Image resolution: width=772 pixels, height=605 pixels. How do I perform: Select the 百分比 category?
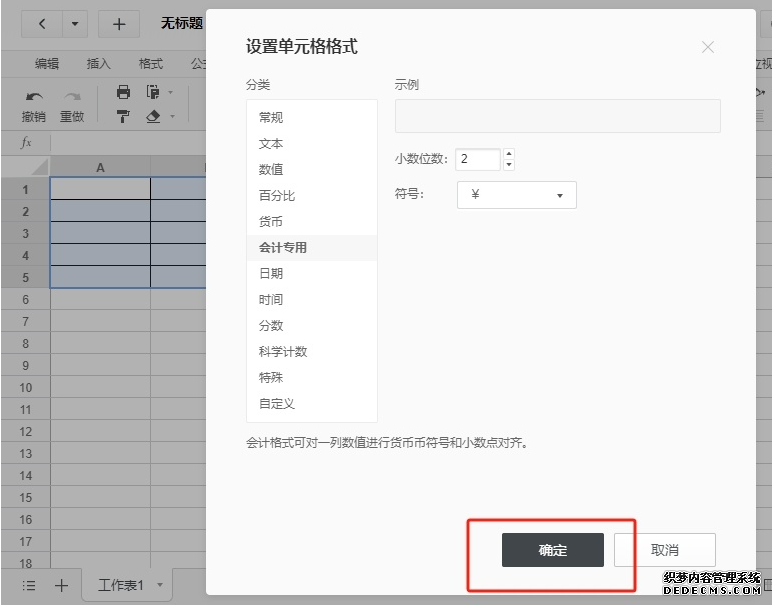pyautogui.click(x=312, y=196)
